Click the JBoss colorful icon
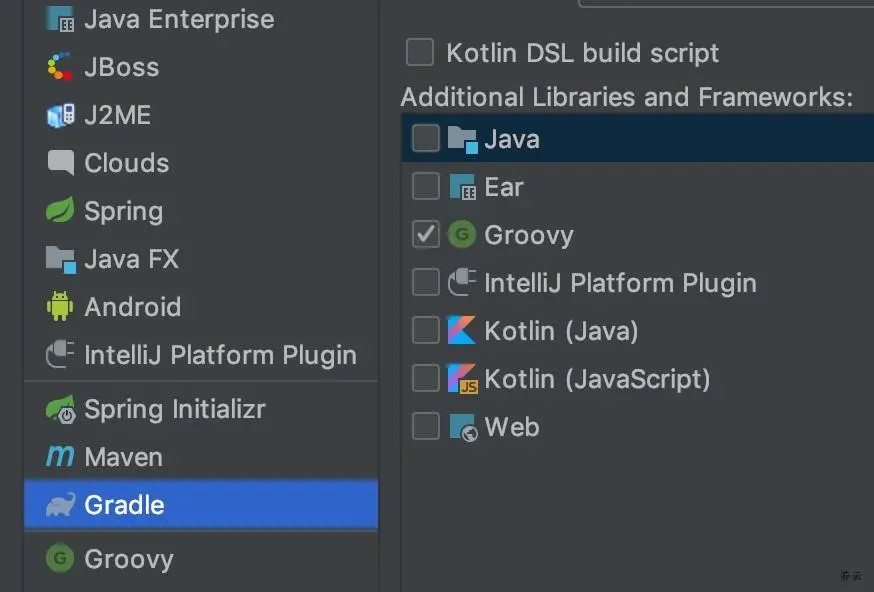This screenshot has width=874, height=592. pos(60,67)
